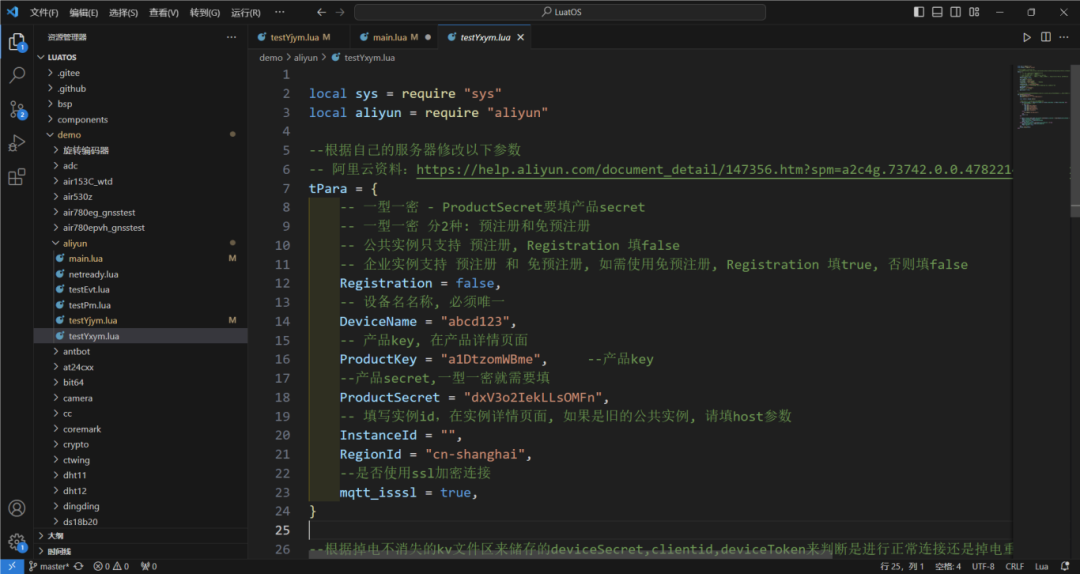Switch to the testYjym.lua tab
Viewport: 1080px width, 574px height.
(299, 37)
